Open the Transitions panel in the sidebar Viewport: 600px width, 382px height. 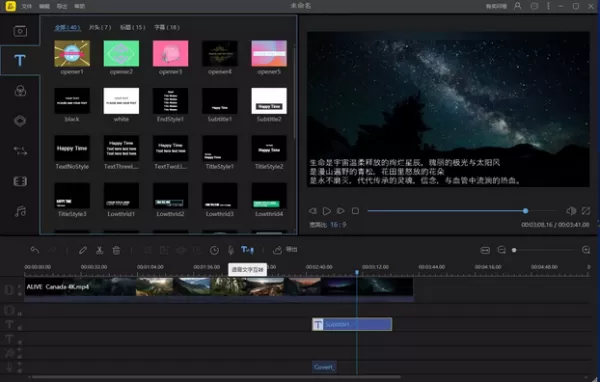coord(20,151)
